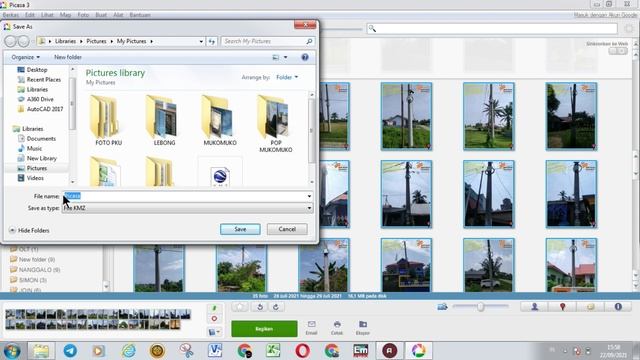This screenshot has width=640, height=360.
Task: Click the magnifier in Search My Pictures
Action: 309,41
